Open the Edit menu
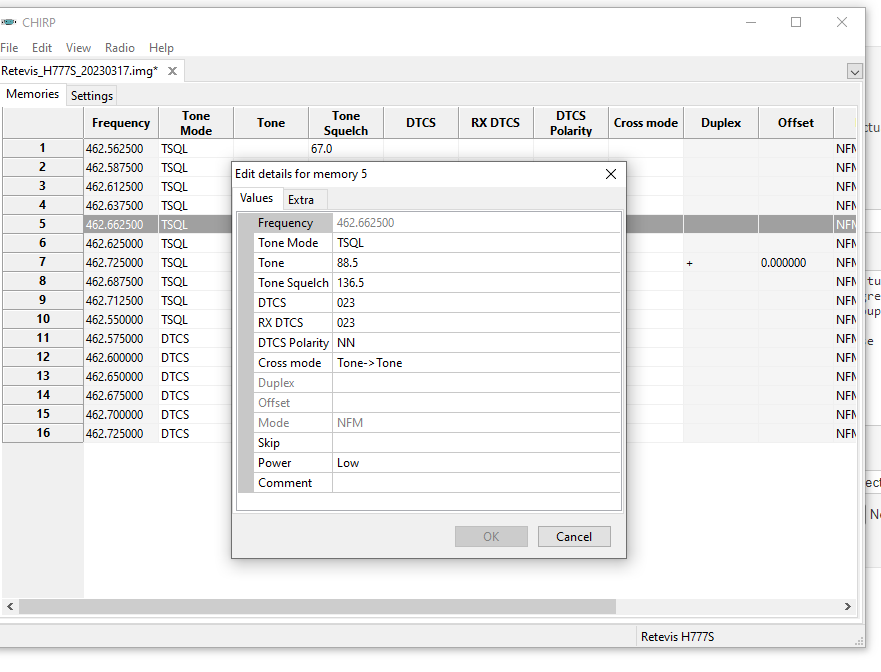 [42, 48]
